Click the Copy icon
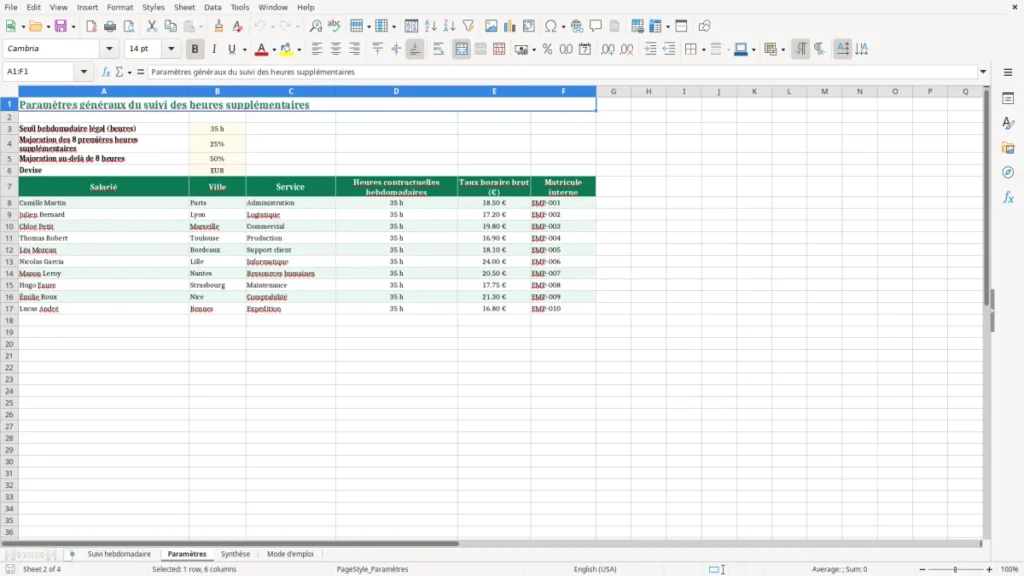The width and height of the screenshot is (1024, 576). [x=170, y=26]
